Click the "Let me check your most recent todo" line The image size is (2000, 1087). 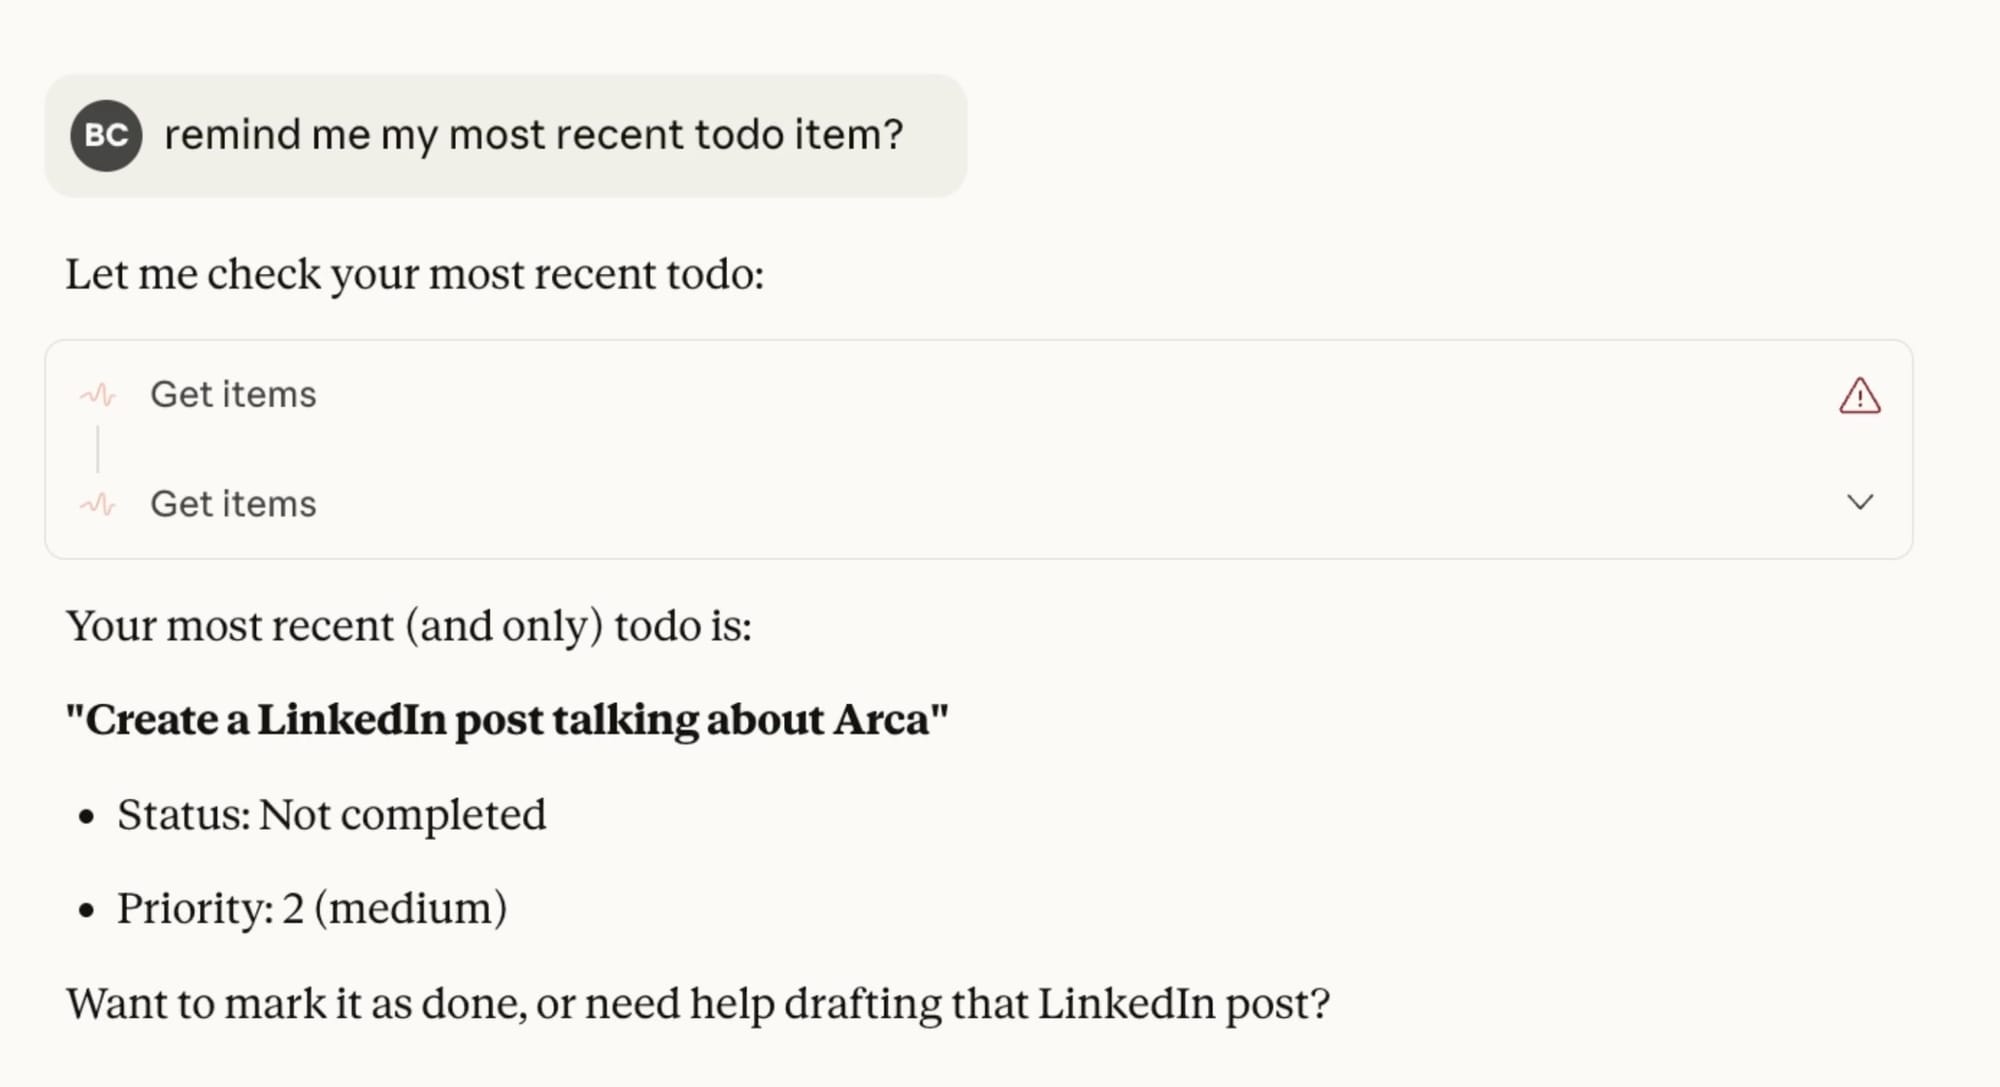414,274
